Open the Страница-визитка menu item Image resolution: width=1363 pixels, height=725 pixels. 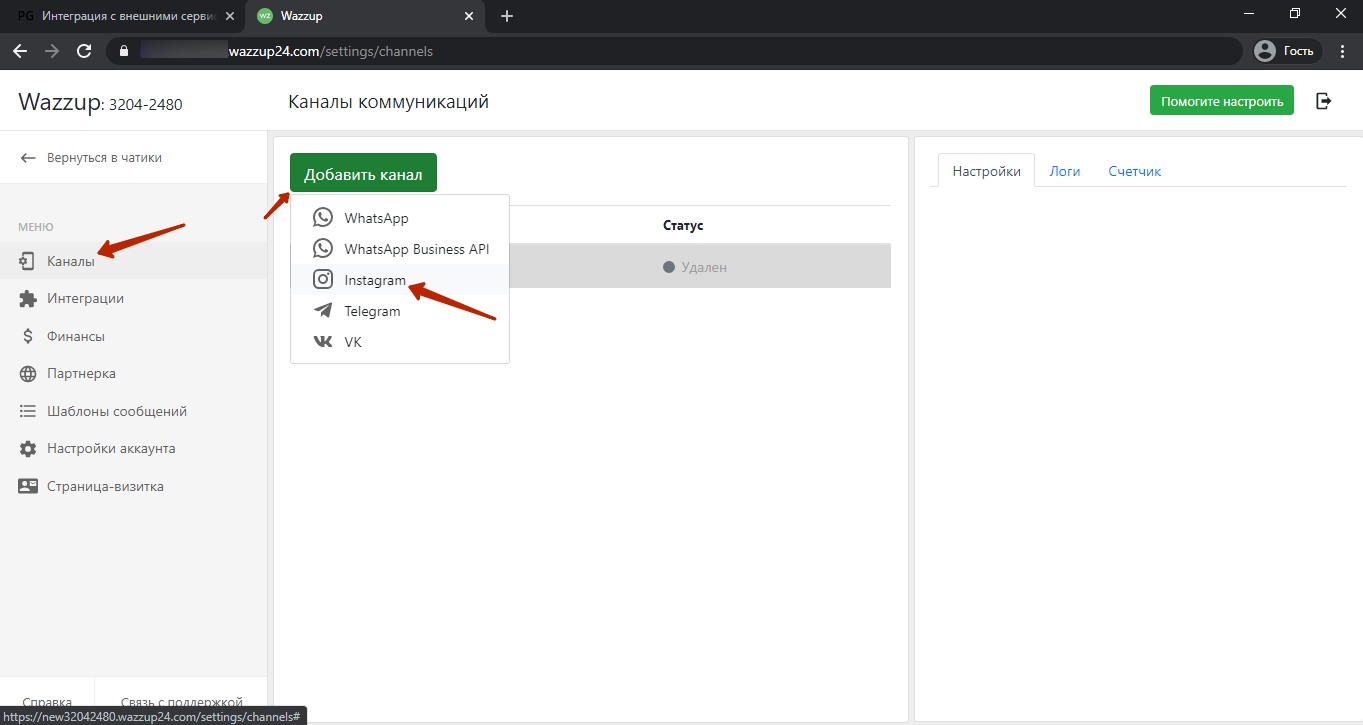coord(133,486)
